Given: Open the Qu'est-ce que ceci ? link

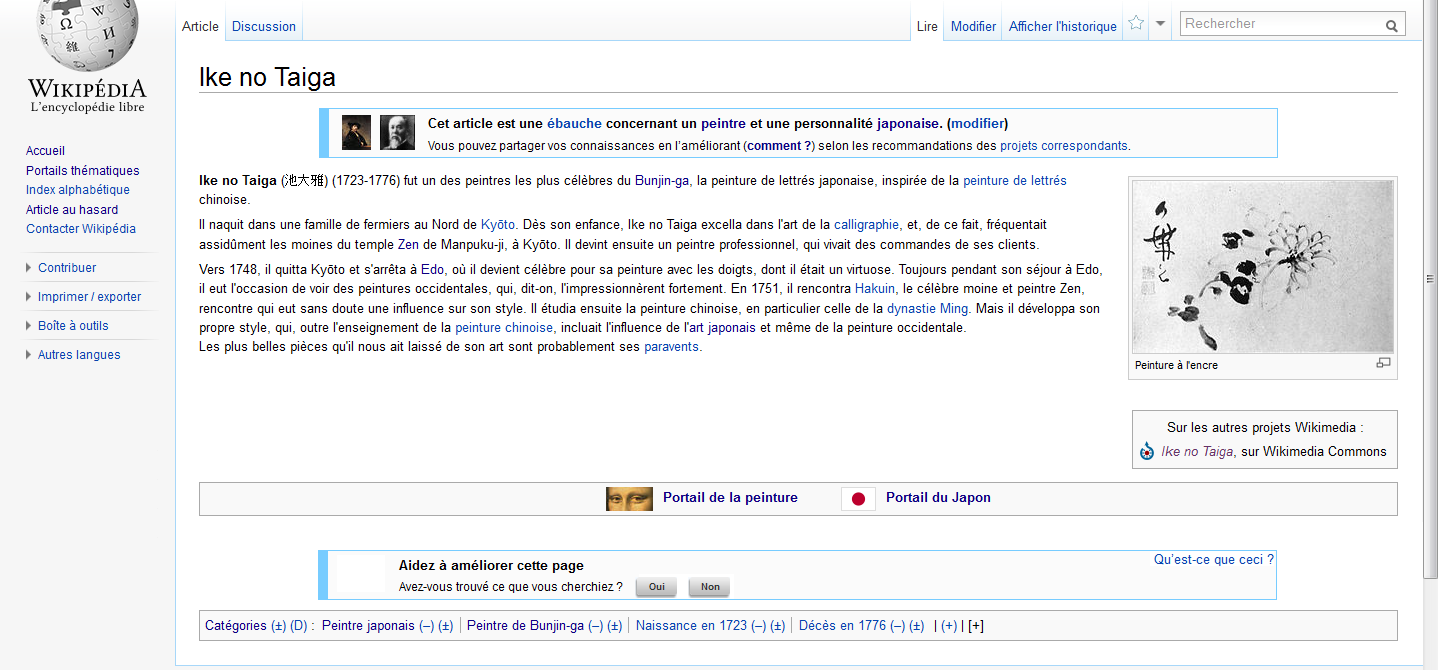Looking at the screenshot, I should (1214, 560).
